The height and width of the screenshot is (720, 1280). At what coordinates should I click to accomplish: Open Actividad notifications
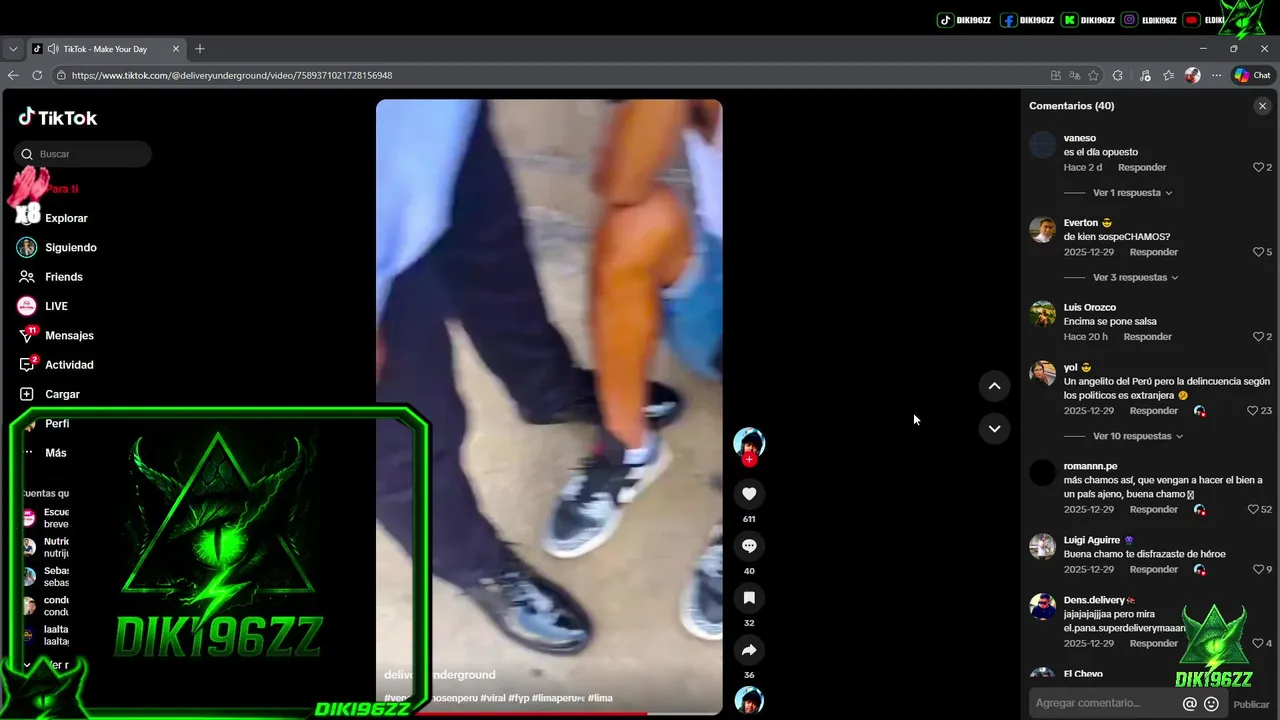coord(55,365)
